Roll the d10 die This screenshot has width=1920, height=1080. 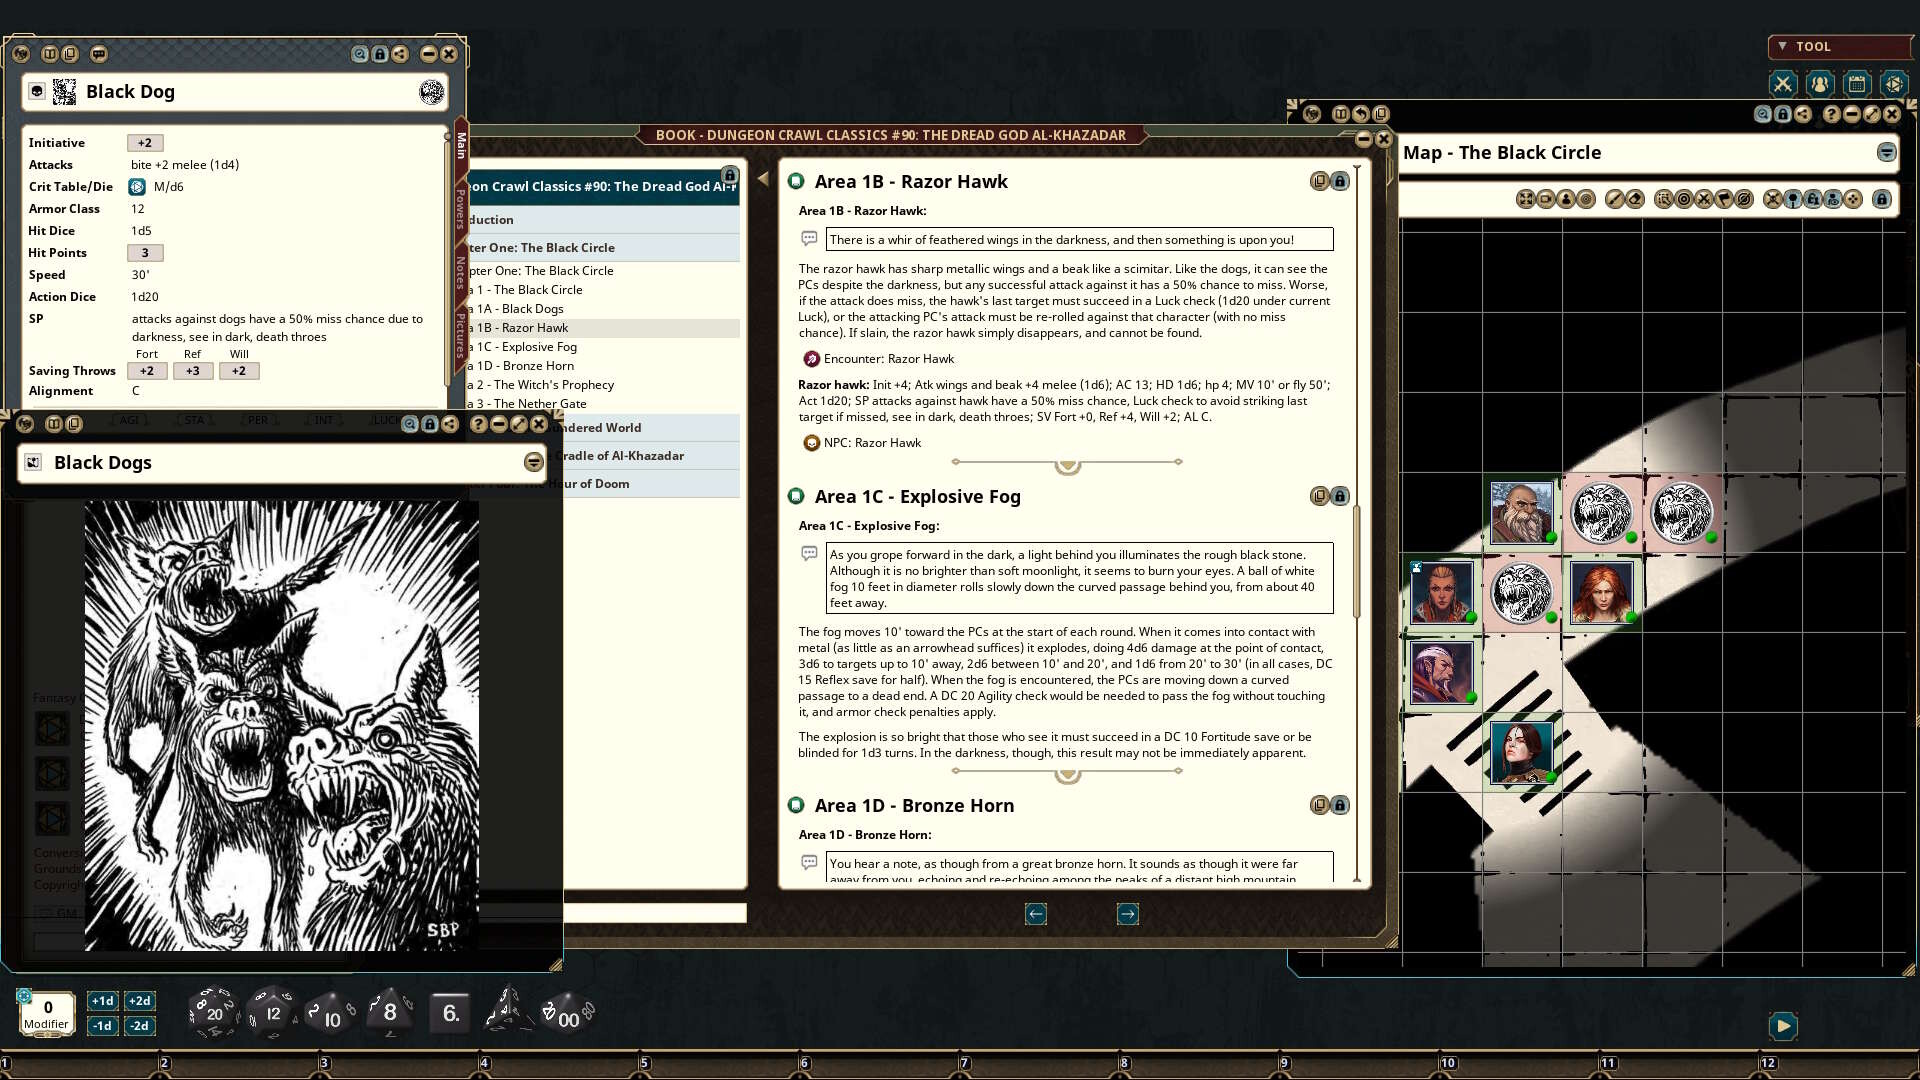330,1014
